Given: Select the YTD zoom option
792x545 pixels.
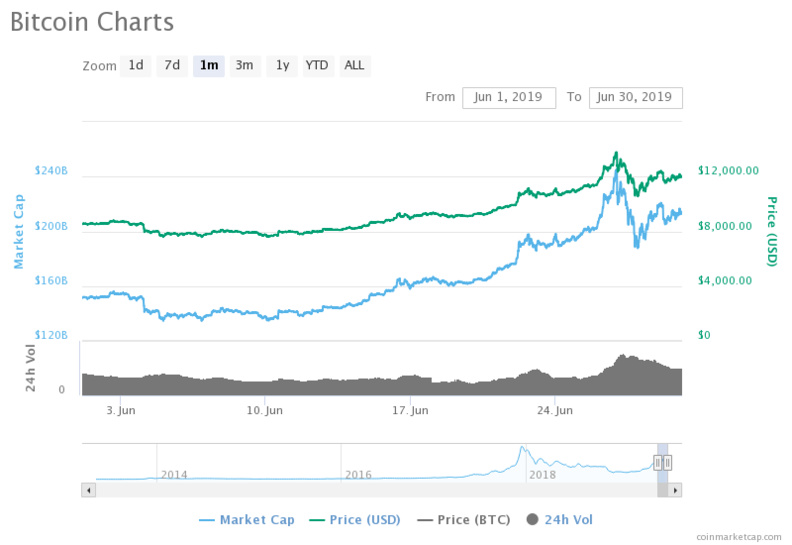Looking at the screenshot, I should (x=317, y=66).
